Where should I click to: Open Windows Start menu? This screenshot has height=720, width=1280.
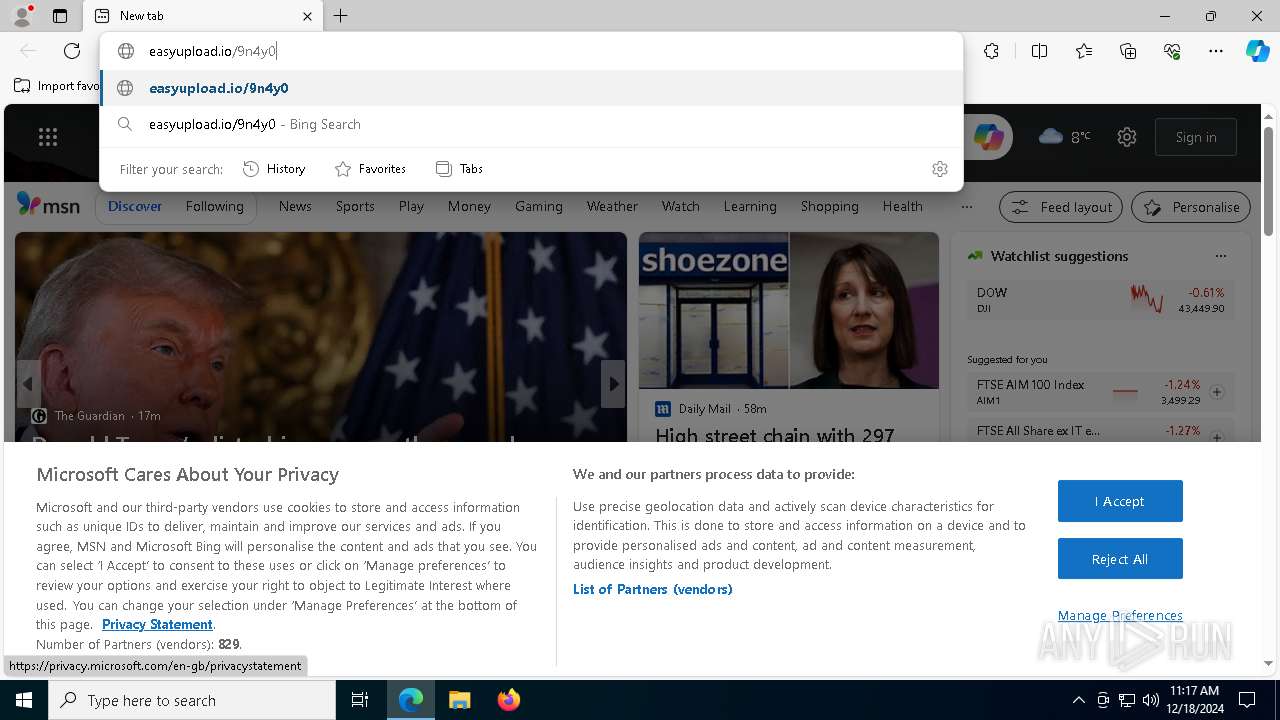click(x=24, y=700)
